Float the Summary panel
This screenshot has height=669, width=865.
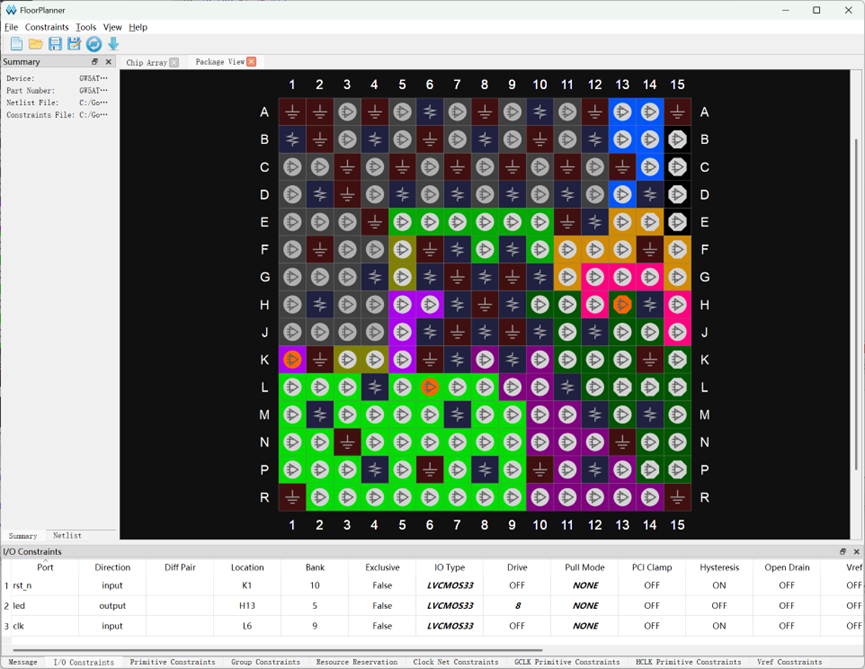(95, 62)
